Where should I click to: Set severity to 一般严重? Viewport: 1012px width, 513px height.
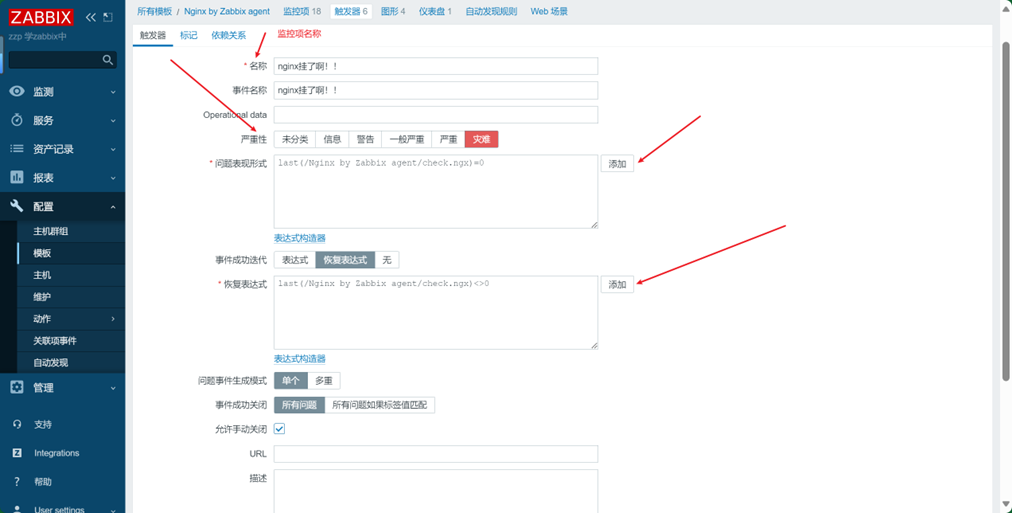pos(407,139)
